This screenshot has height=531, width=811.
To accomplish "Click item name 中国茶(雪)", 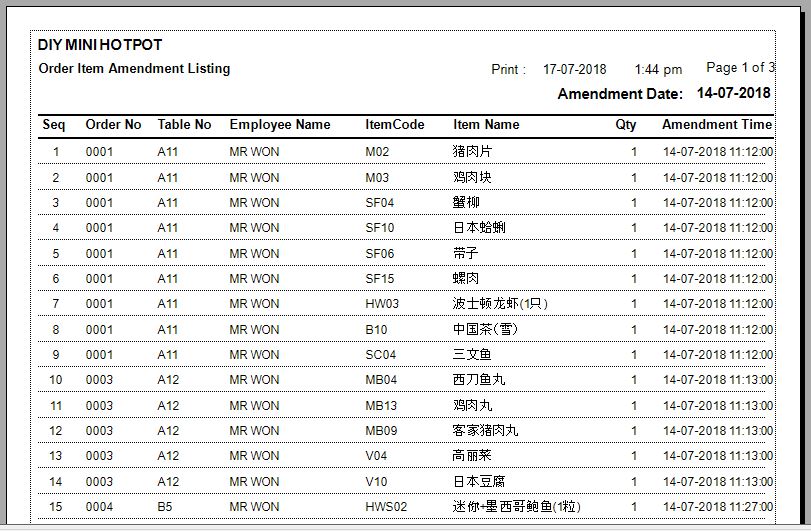I will pos(485,329).
